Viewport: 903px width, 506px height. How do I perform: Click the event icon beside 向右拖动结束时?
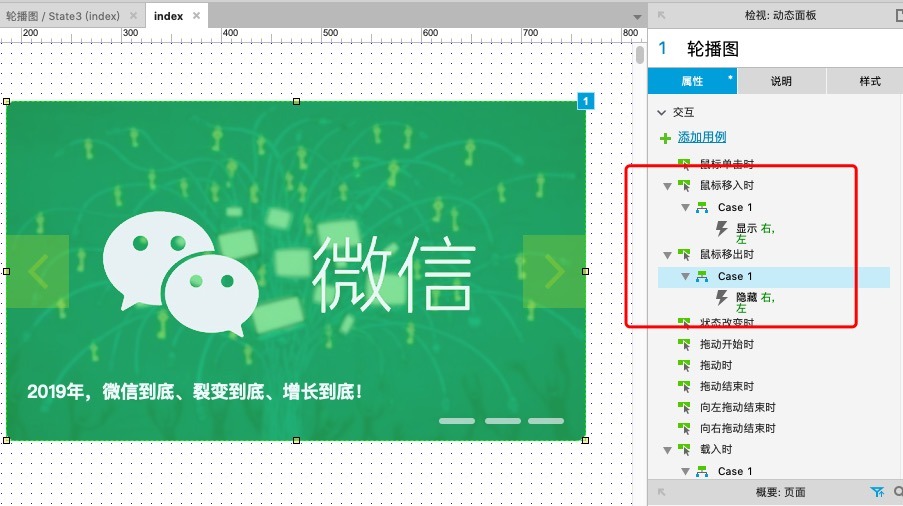coord(684,428)
